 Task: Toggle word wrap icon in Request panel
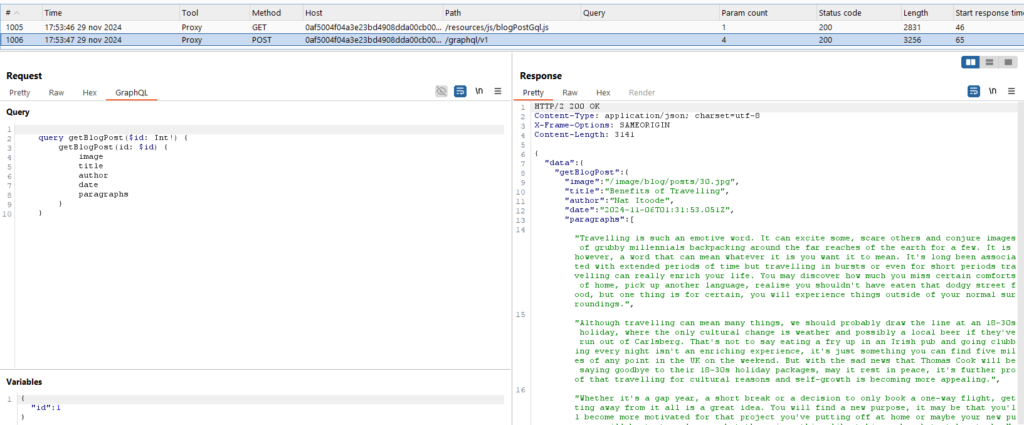[460, 91]
